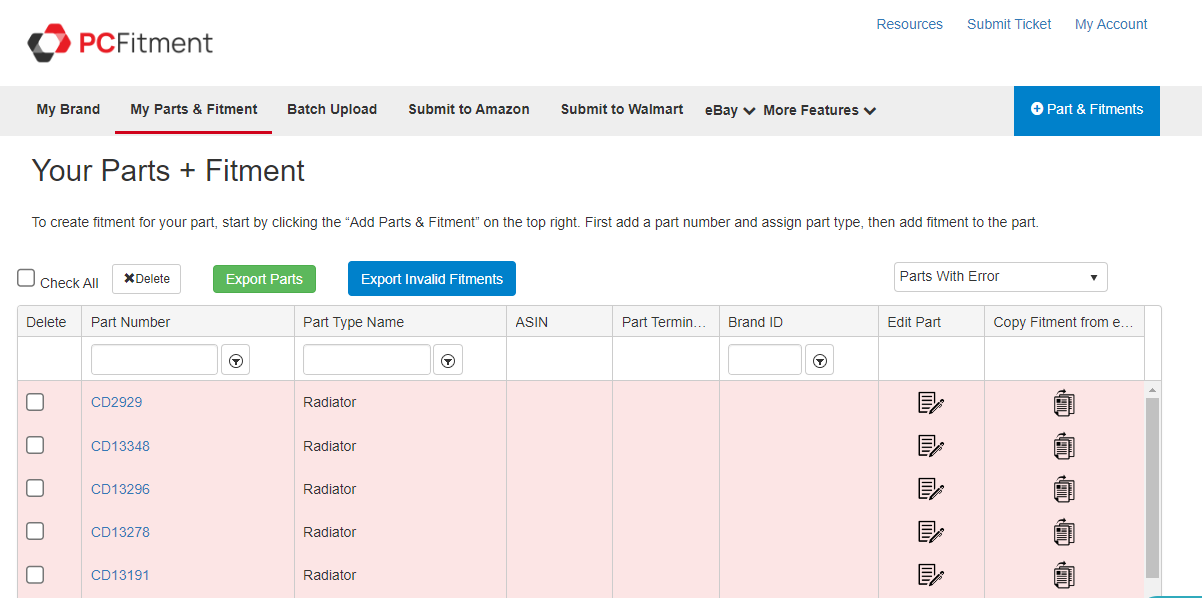Enable the Check All checkbox
Screen dimensions: 1202x598
27,279
